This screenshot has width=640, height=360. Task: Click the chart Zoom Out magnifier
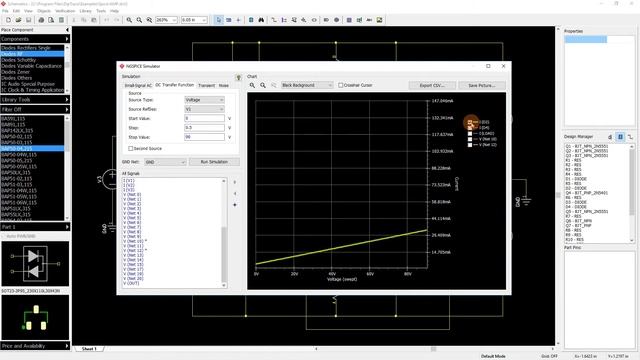tap(263, 85)
